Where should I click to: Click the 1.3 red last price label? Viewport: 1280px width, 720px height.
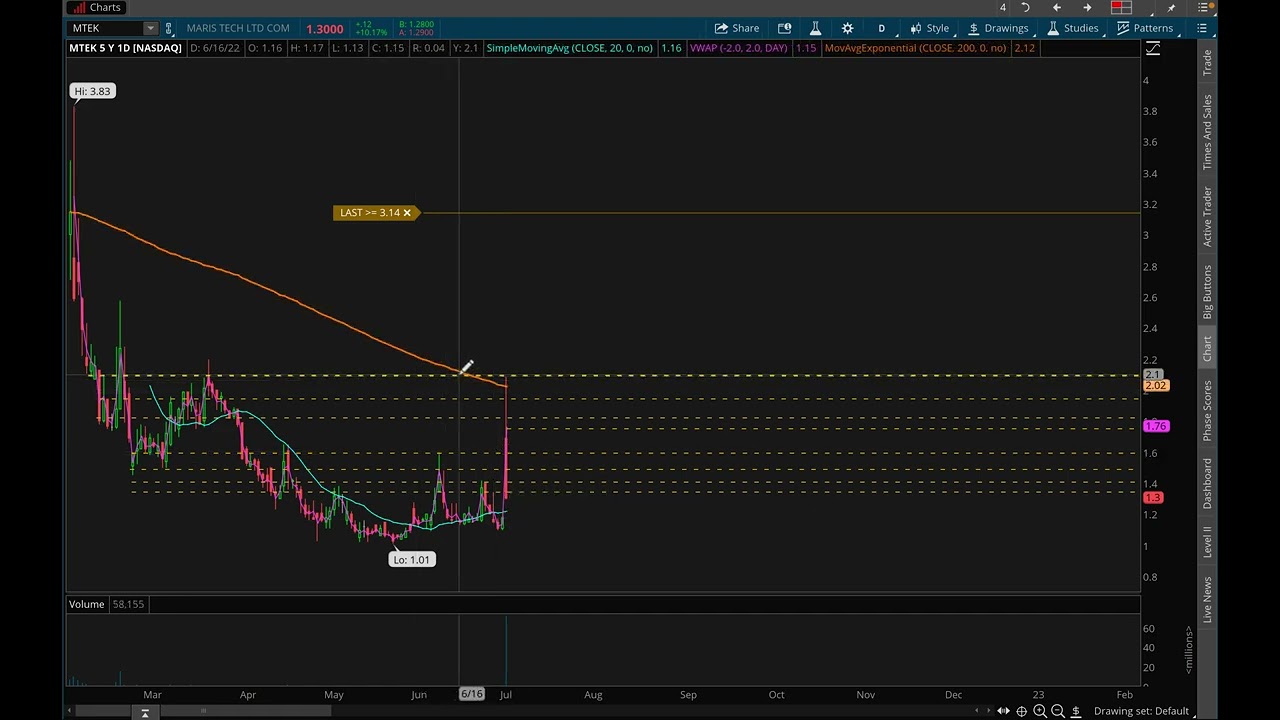point(1153,498)
